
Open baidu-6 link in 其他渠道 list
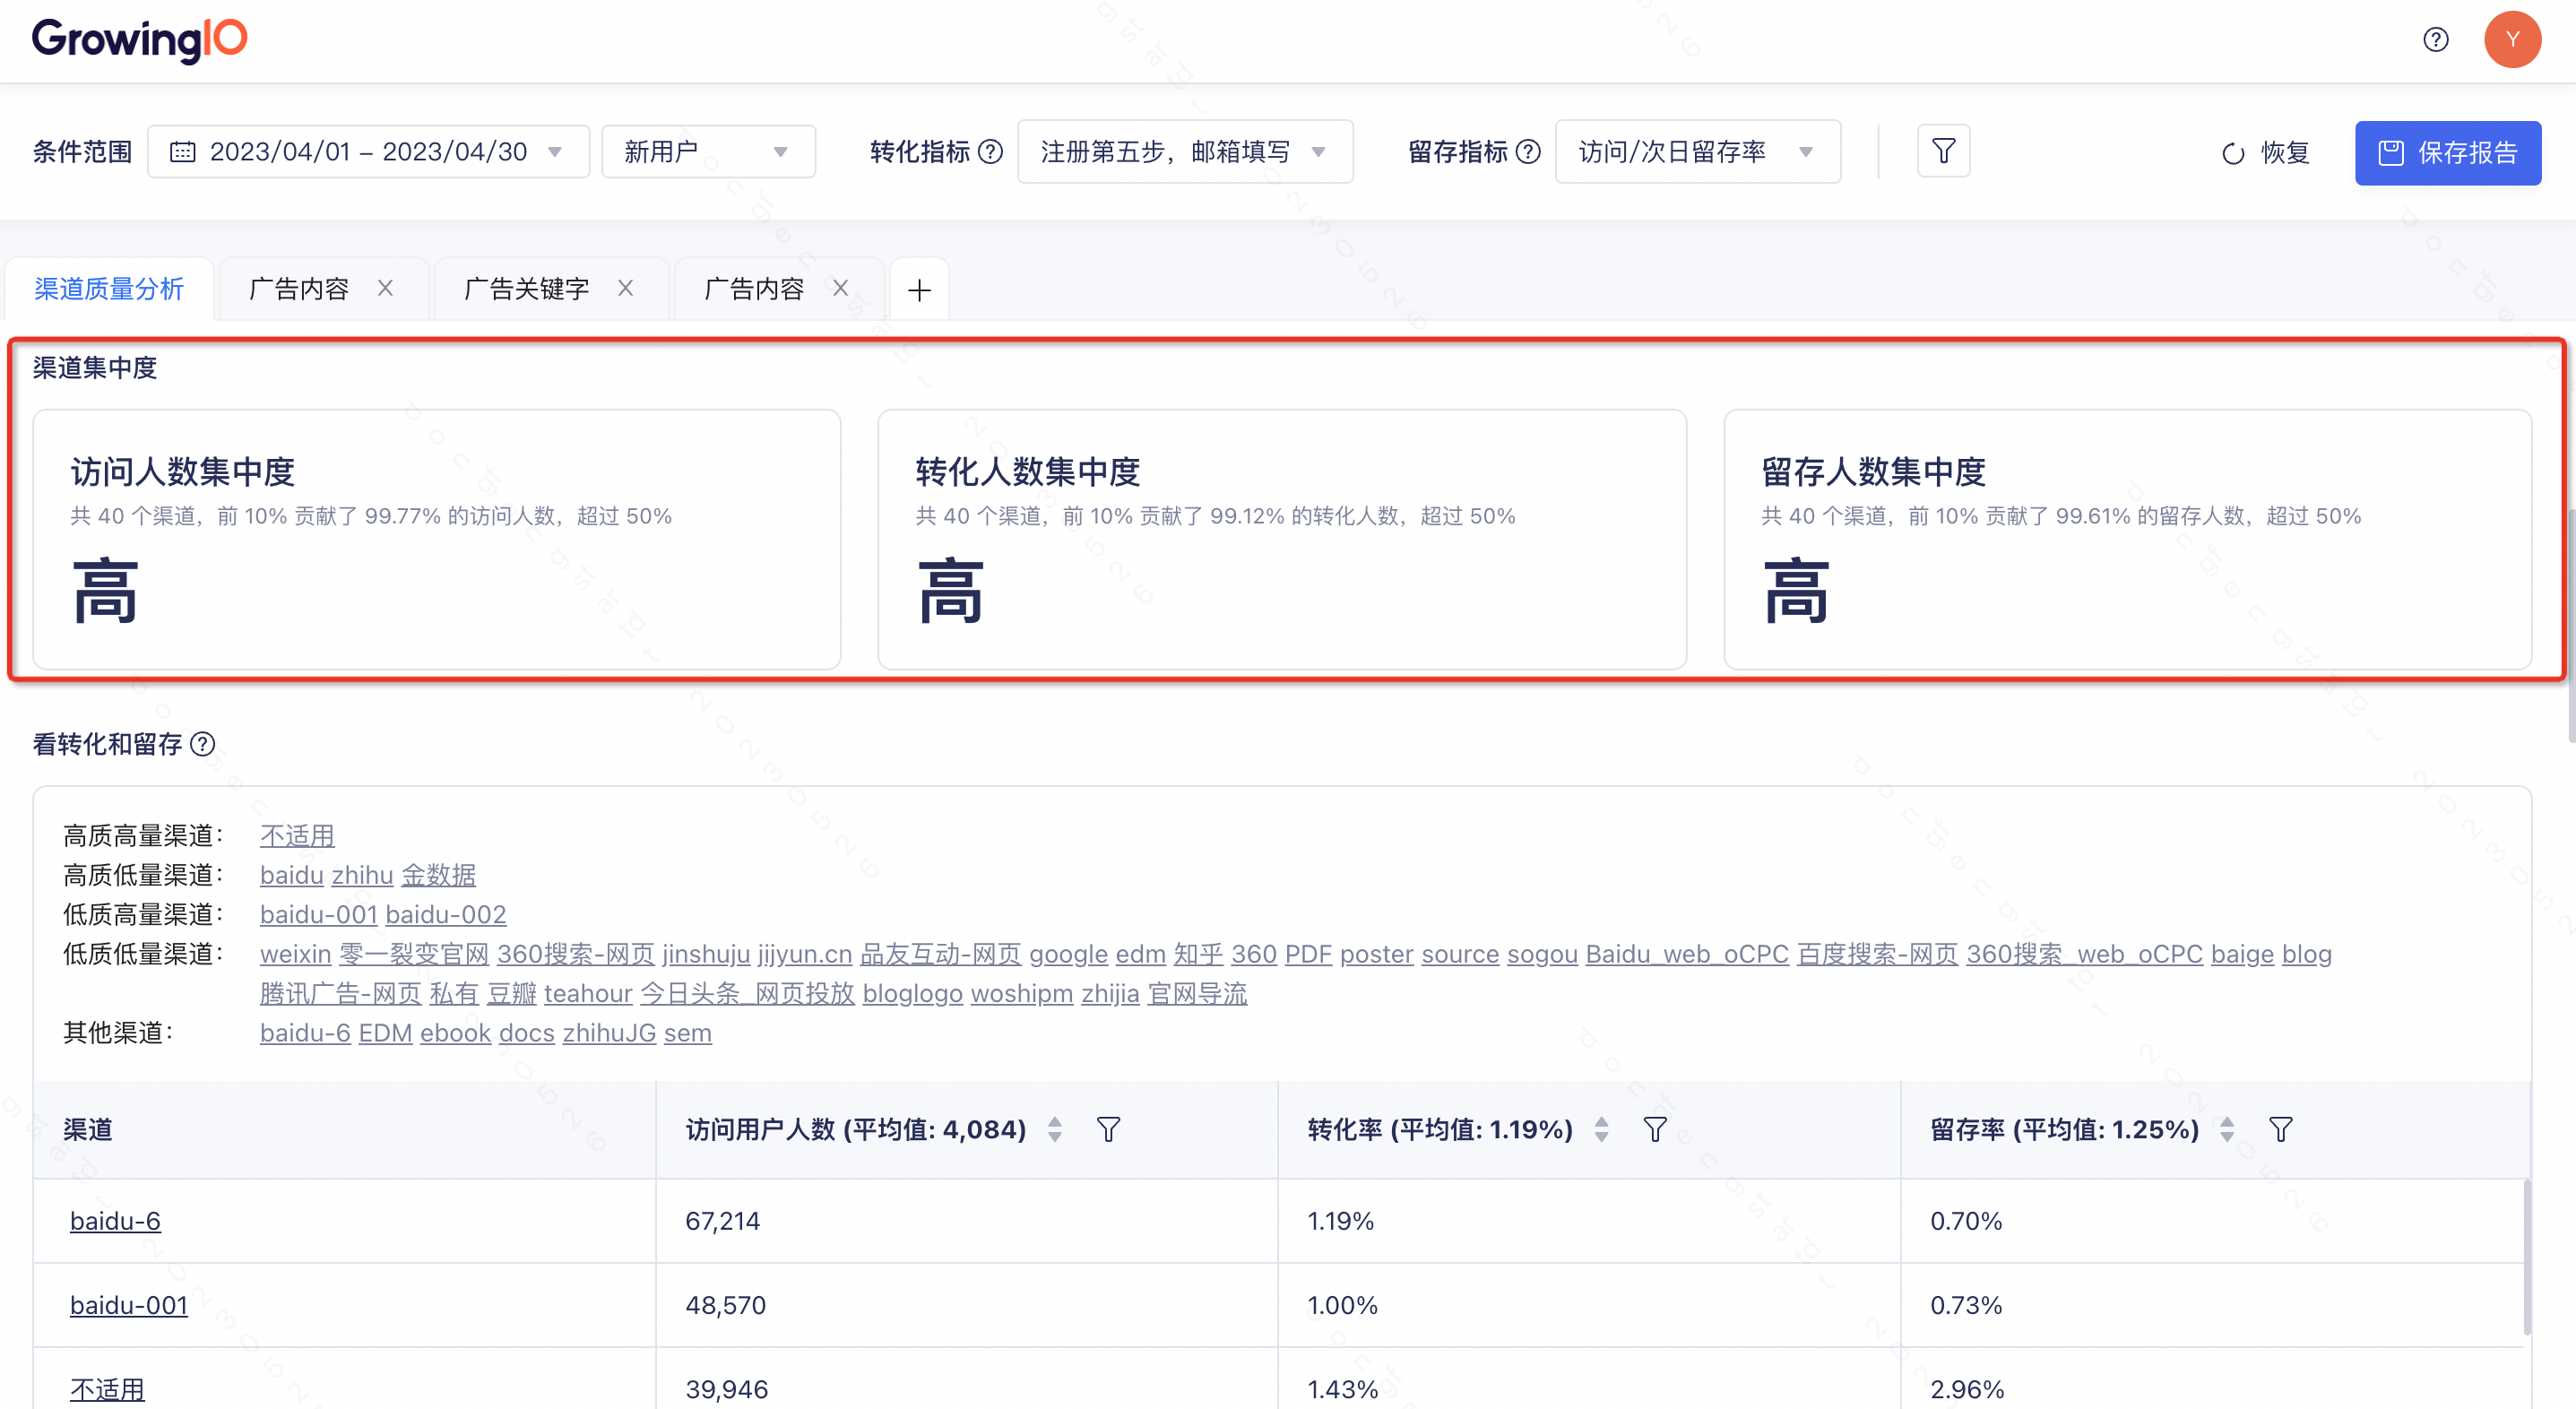click(305, 1033)
